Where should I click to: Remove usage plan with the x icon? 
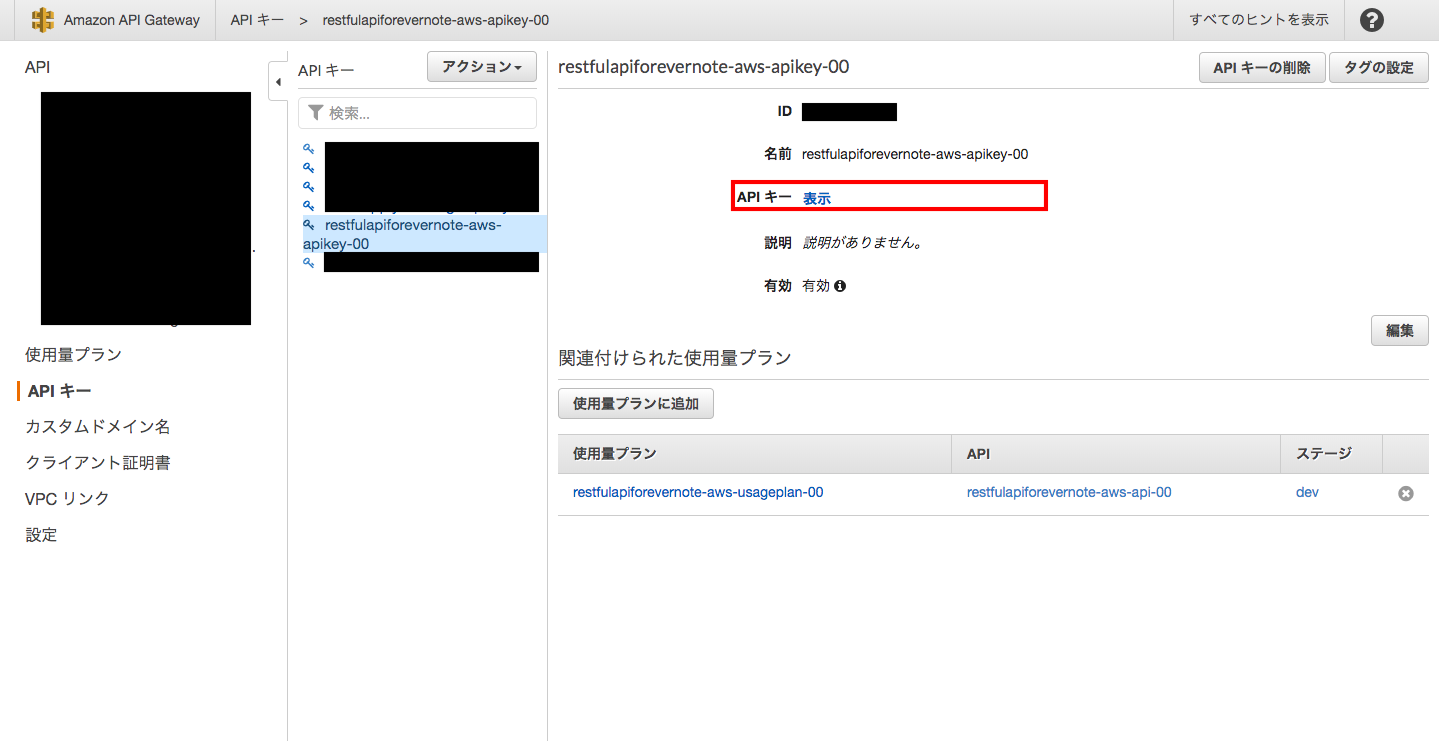(x=1406, y=493)
